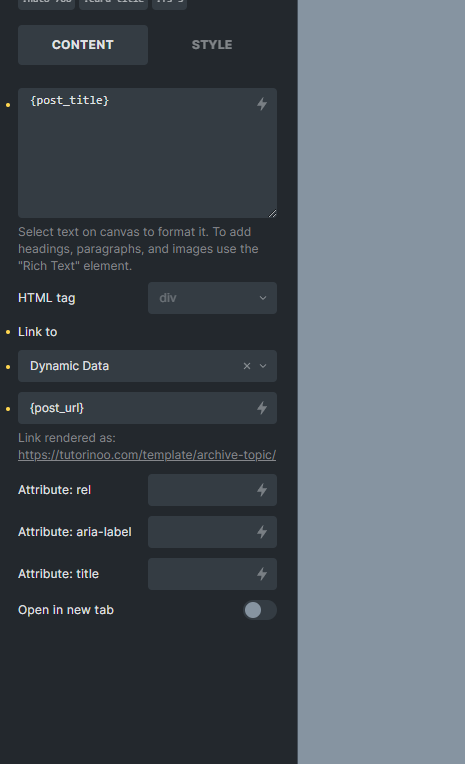Open dynamic data picker for post_title text
The width and height of the screenshot is (465, 764).
[x=262, y=104]
